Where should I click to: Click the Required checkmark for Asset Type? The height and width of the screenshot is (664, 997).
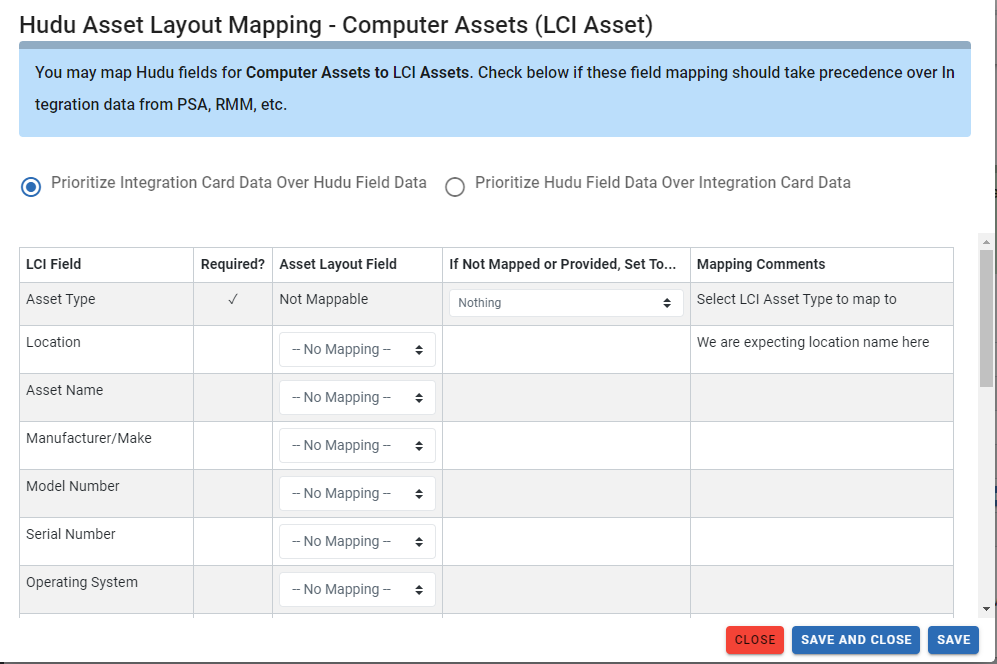(x=233, y=298)
